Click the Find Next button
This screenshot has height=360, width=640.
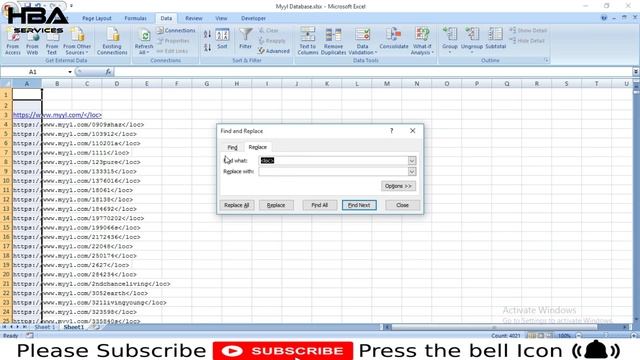(x=359, y=205)
